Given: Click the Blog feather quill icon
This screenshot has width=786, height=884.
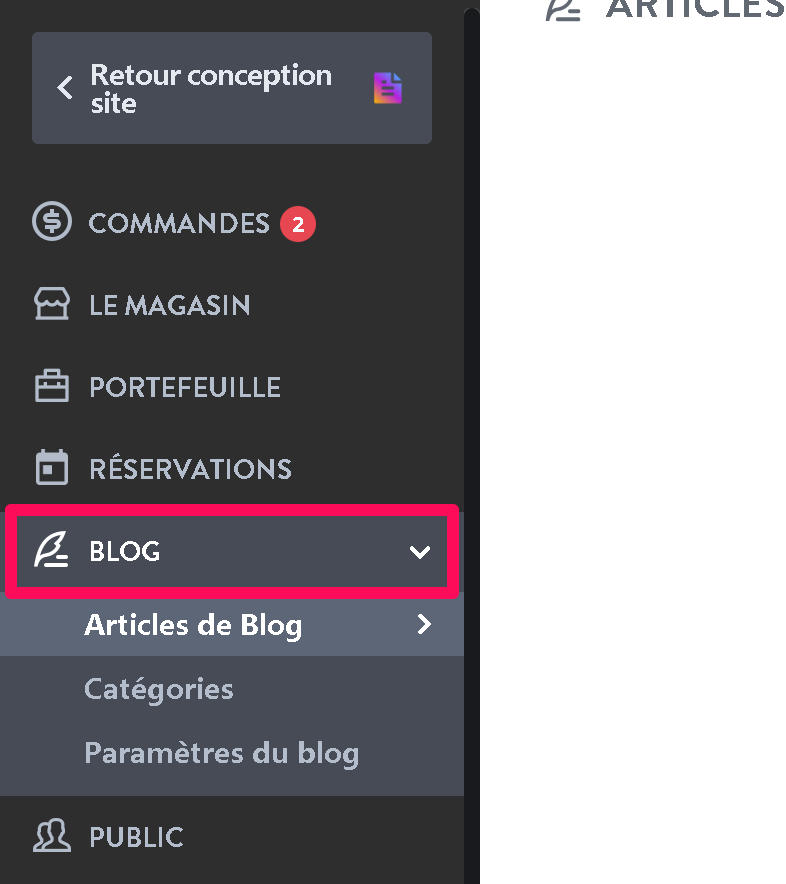Looking at the screenshot, I should pyautogui.click(x=51, y=549).
